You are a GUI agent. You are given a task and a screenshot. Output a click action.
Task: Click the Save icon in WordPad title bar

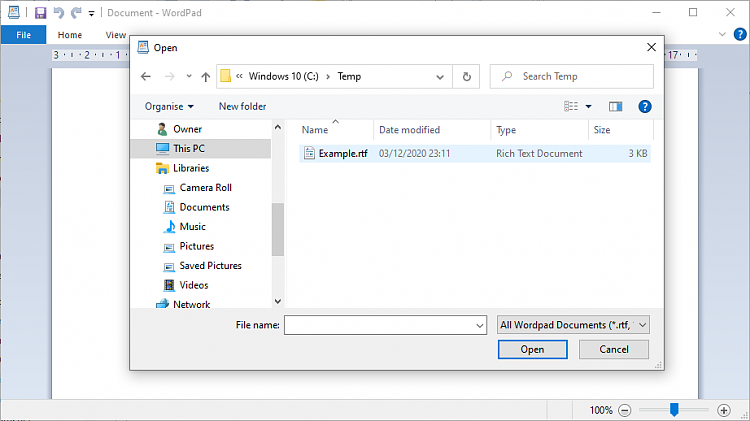click(x=41, y=13)
